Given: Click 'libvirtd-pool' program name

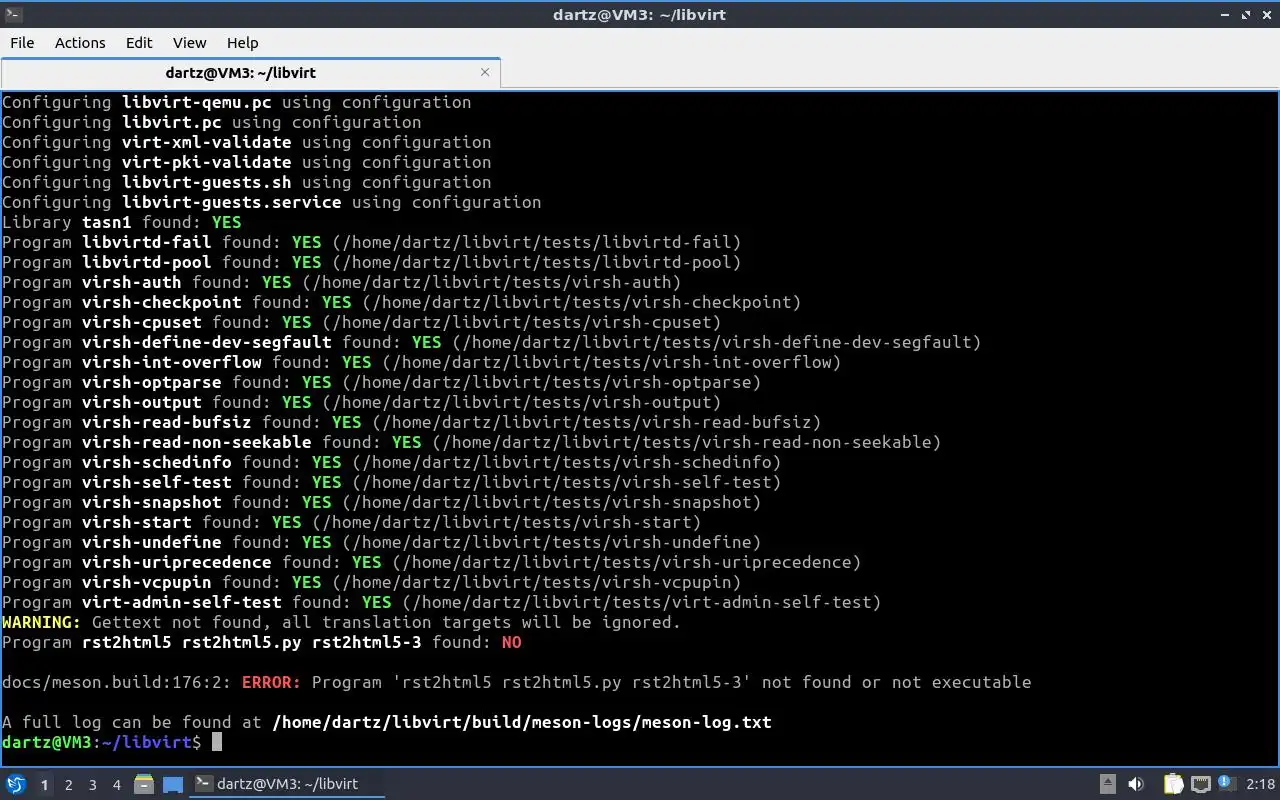Looking at the screenshot, I should [146, 262].
